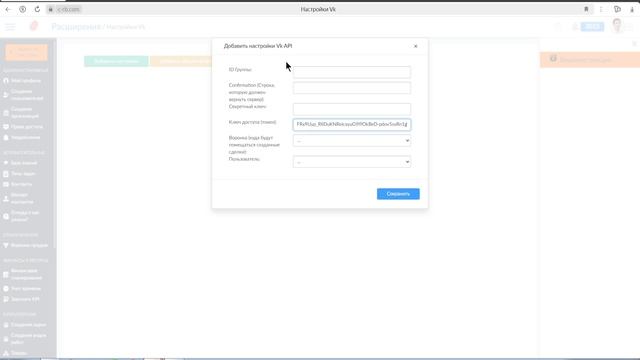Click the shield icon beside Права доступа
The height and width of the screenshot is (360, 640).
coord(6,127)
